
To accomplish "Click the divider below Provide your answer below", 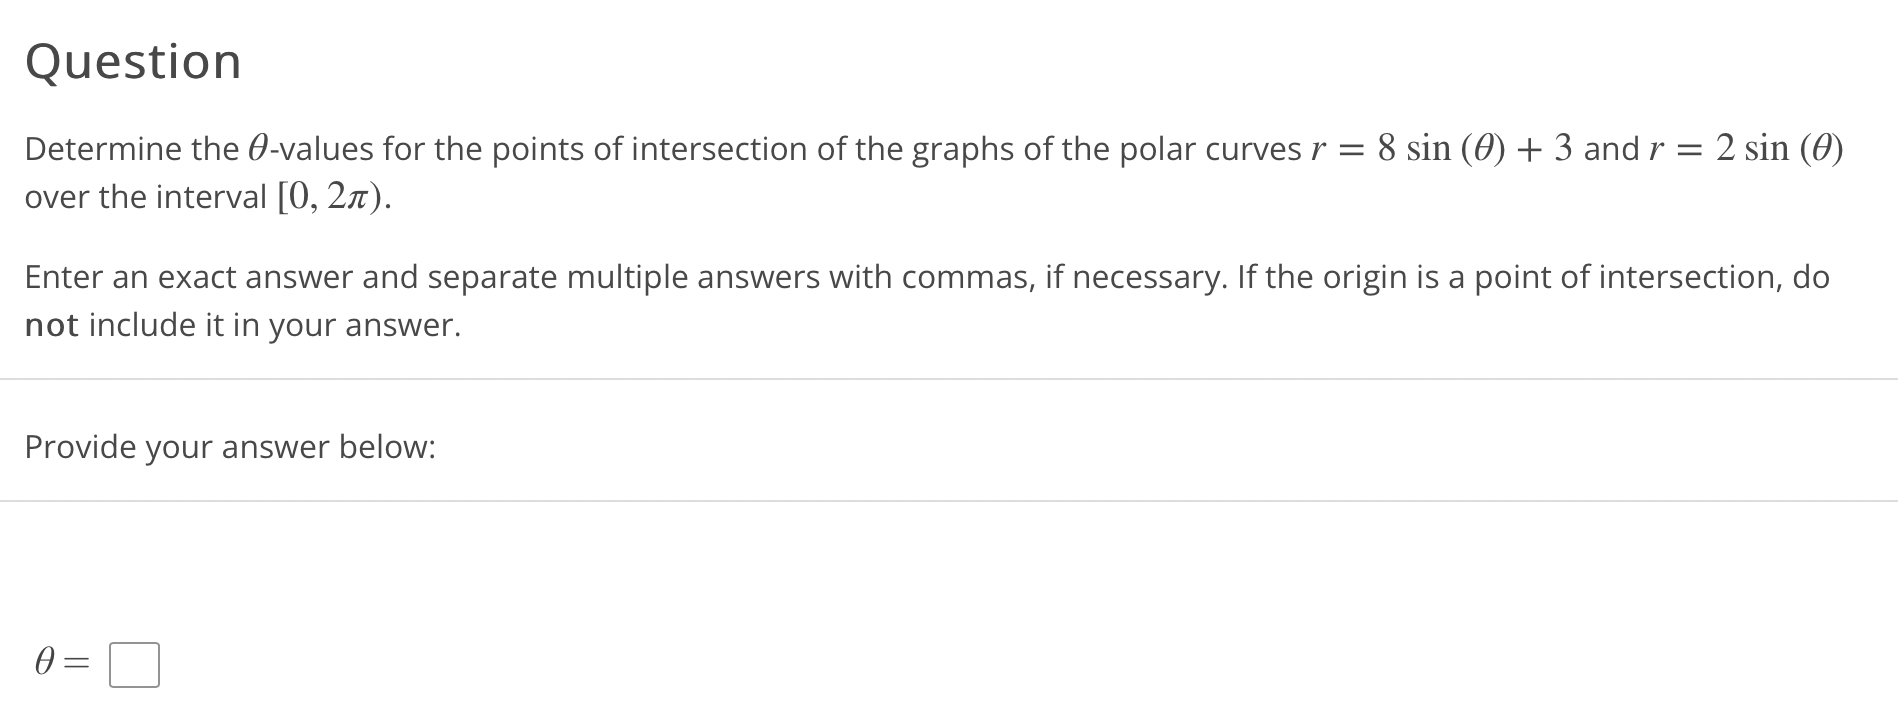I will (x=949, y=500).
